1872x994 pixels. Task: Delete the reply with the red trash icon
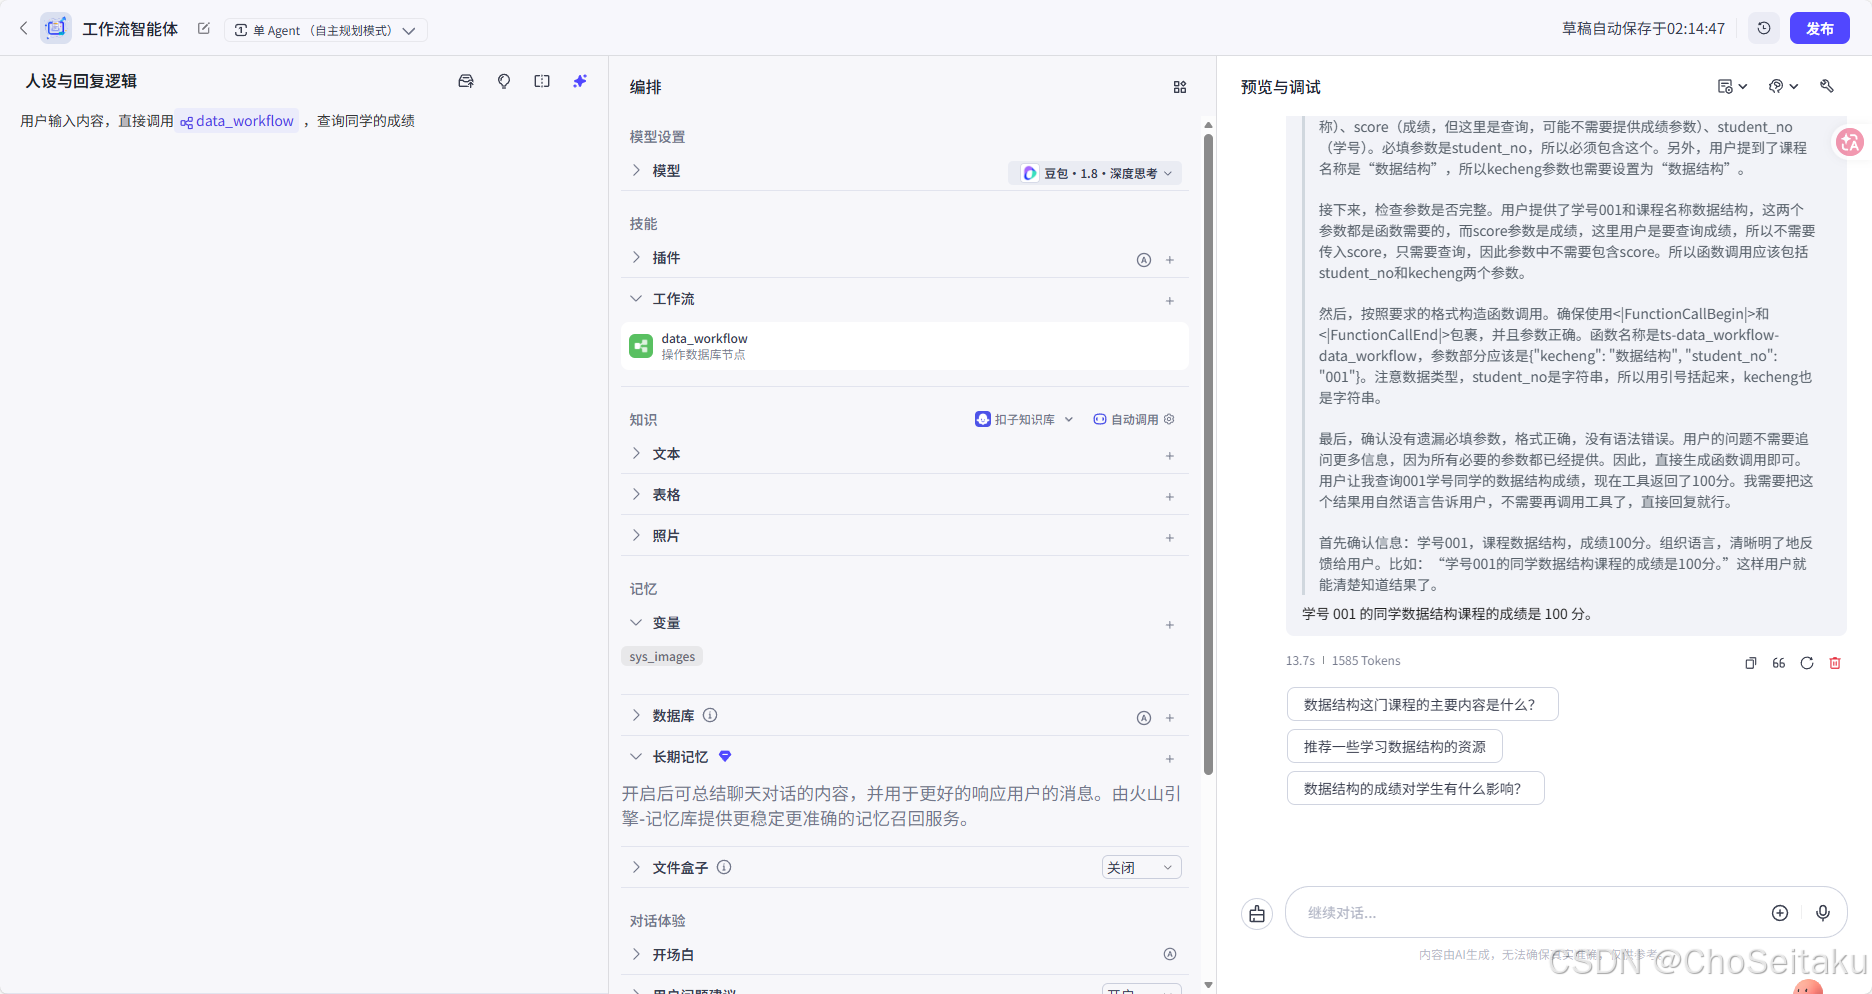click(1835, 663)
